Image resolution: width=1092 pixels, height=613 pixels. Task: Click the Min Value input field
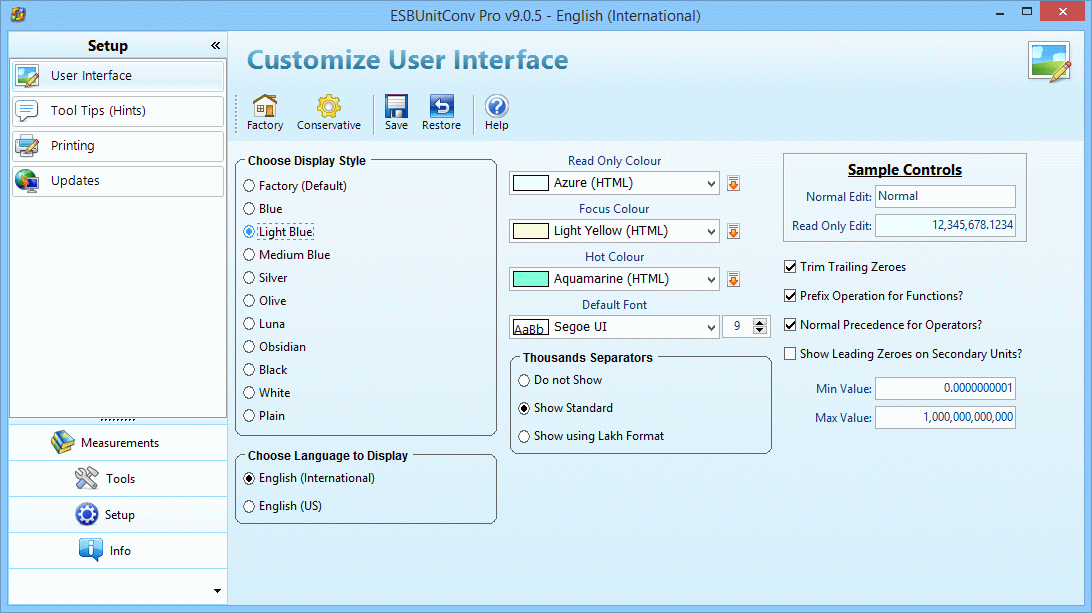(945, 388)
